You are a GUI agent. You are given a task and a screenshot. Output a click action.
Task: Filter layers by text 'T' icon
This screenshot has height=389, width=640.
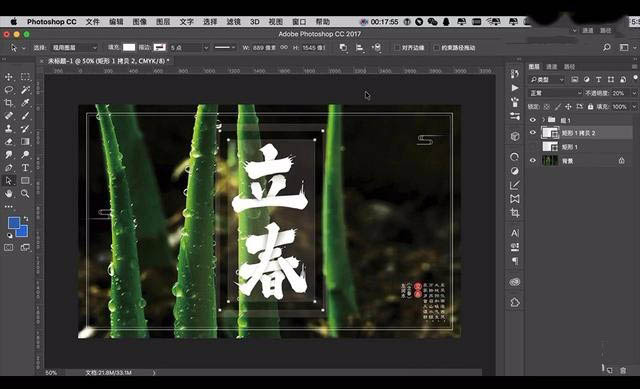click(x=598, y=80)
